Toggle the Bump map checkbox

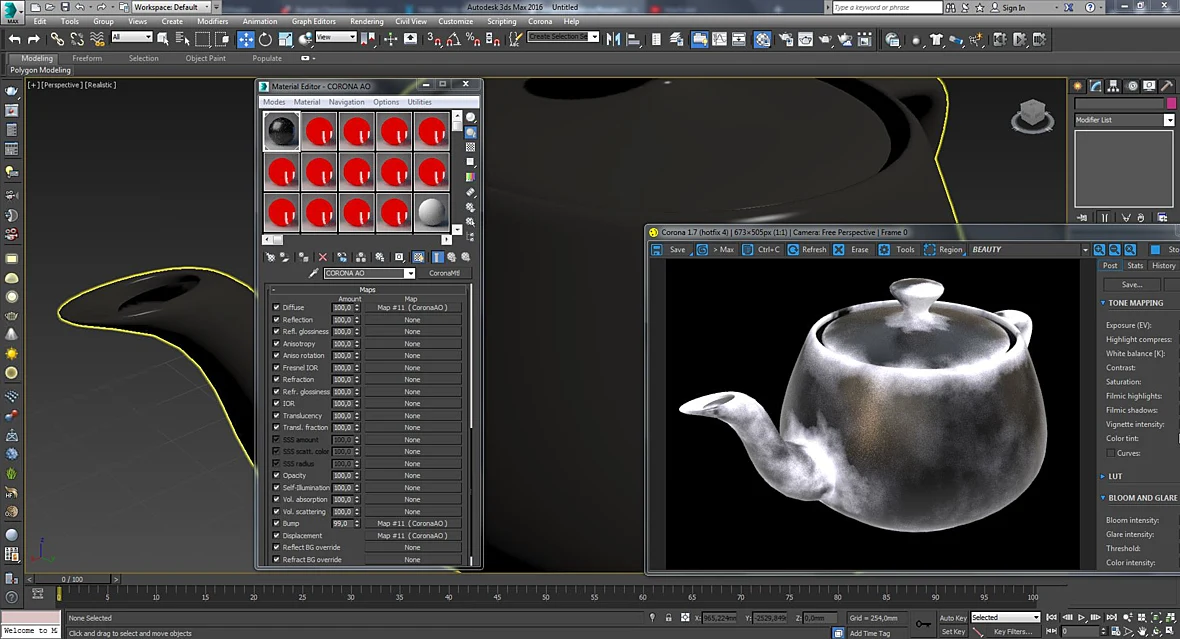point(276,523)
